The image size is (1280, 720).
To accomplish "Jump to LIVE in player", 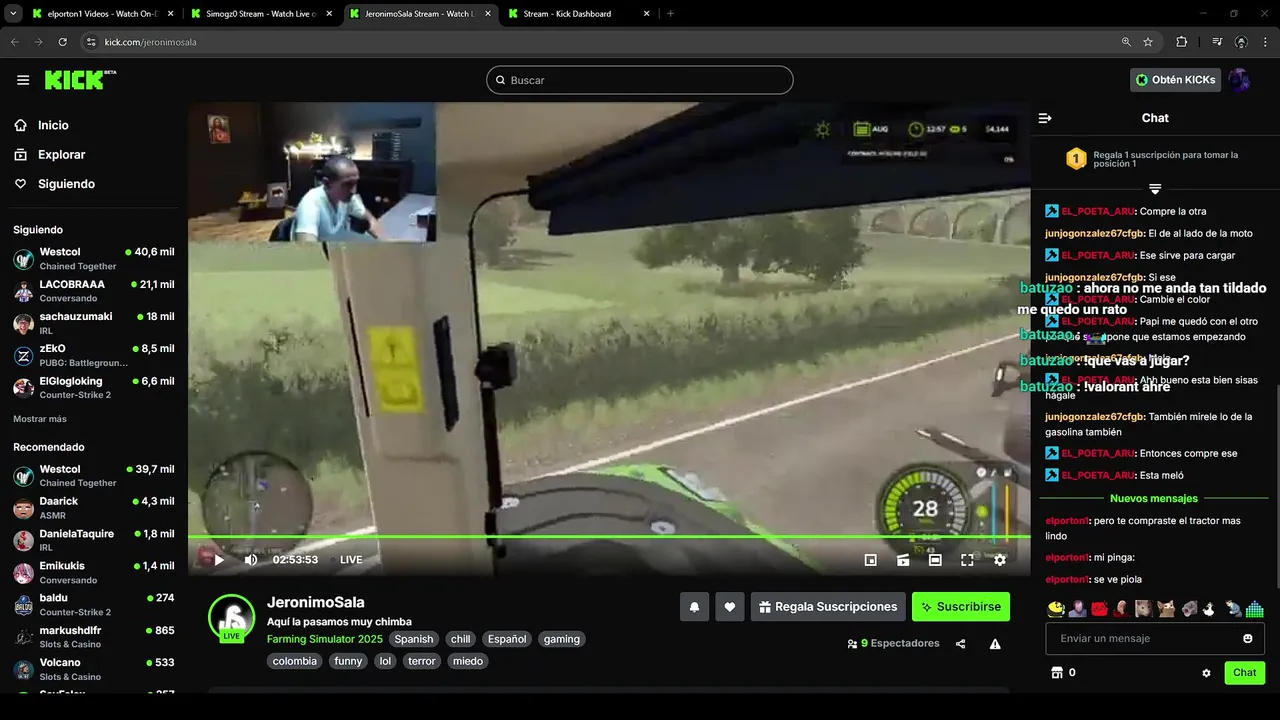I will (x=351, y=560).
